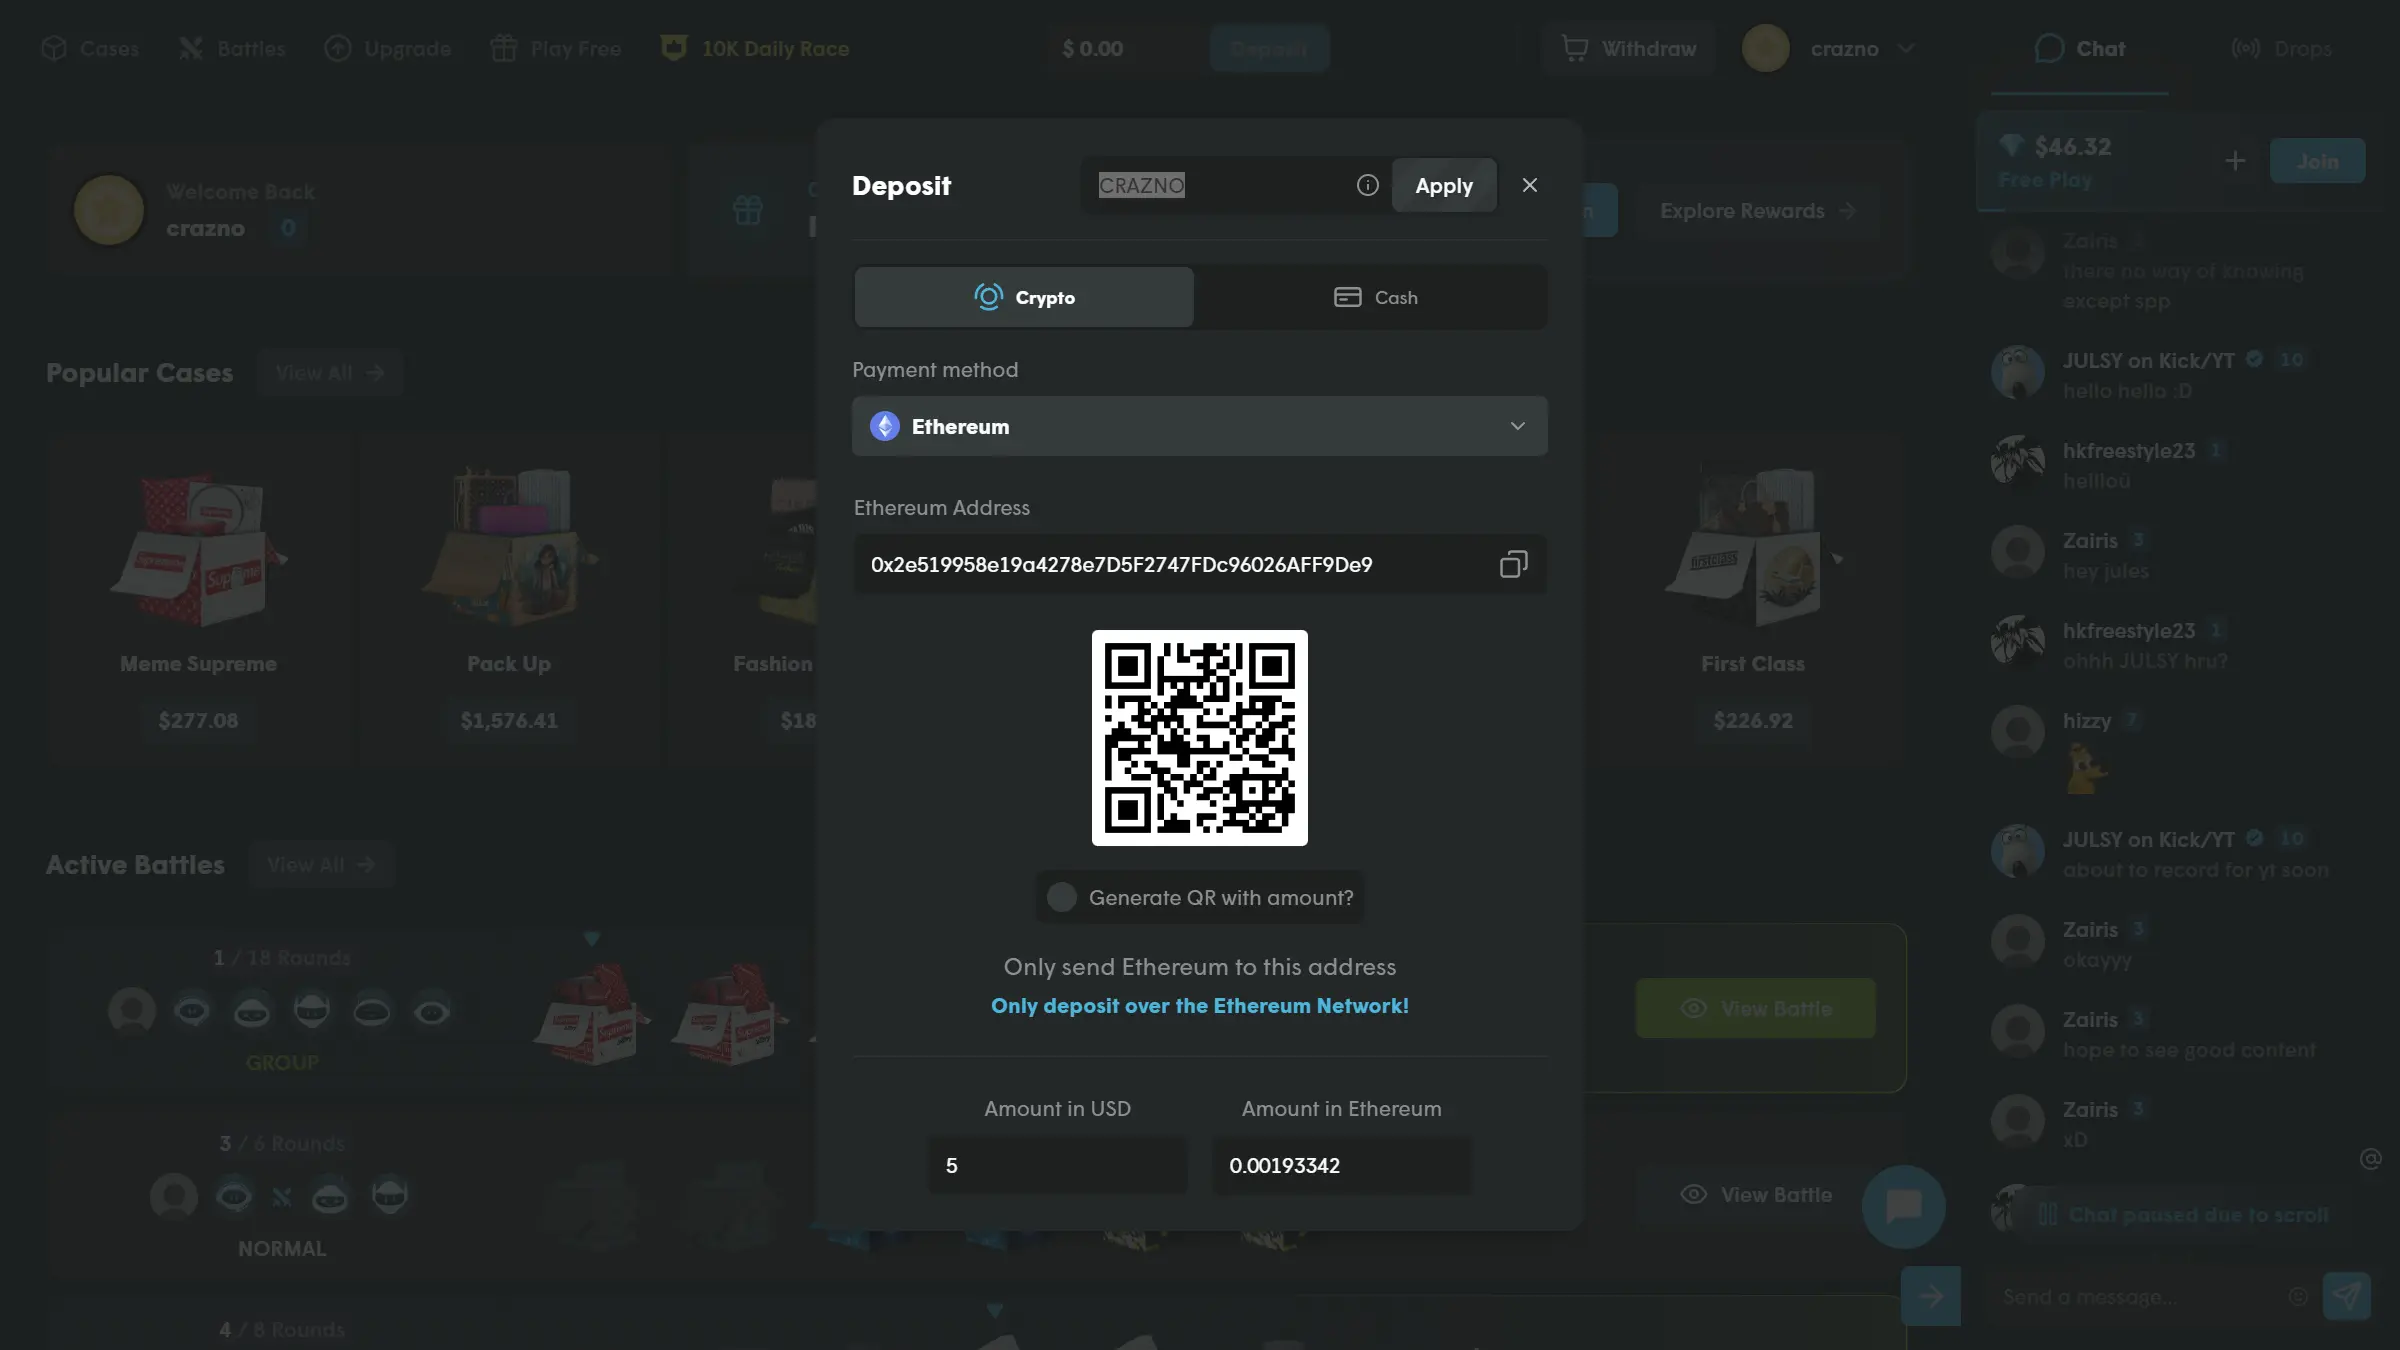View all Popular Cases
The width and height of the screenshot is (2400, 1350).
[329, 372]
